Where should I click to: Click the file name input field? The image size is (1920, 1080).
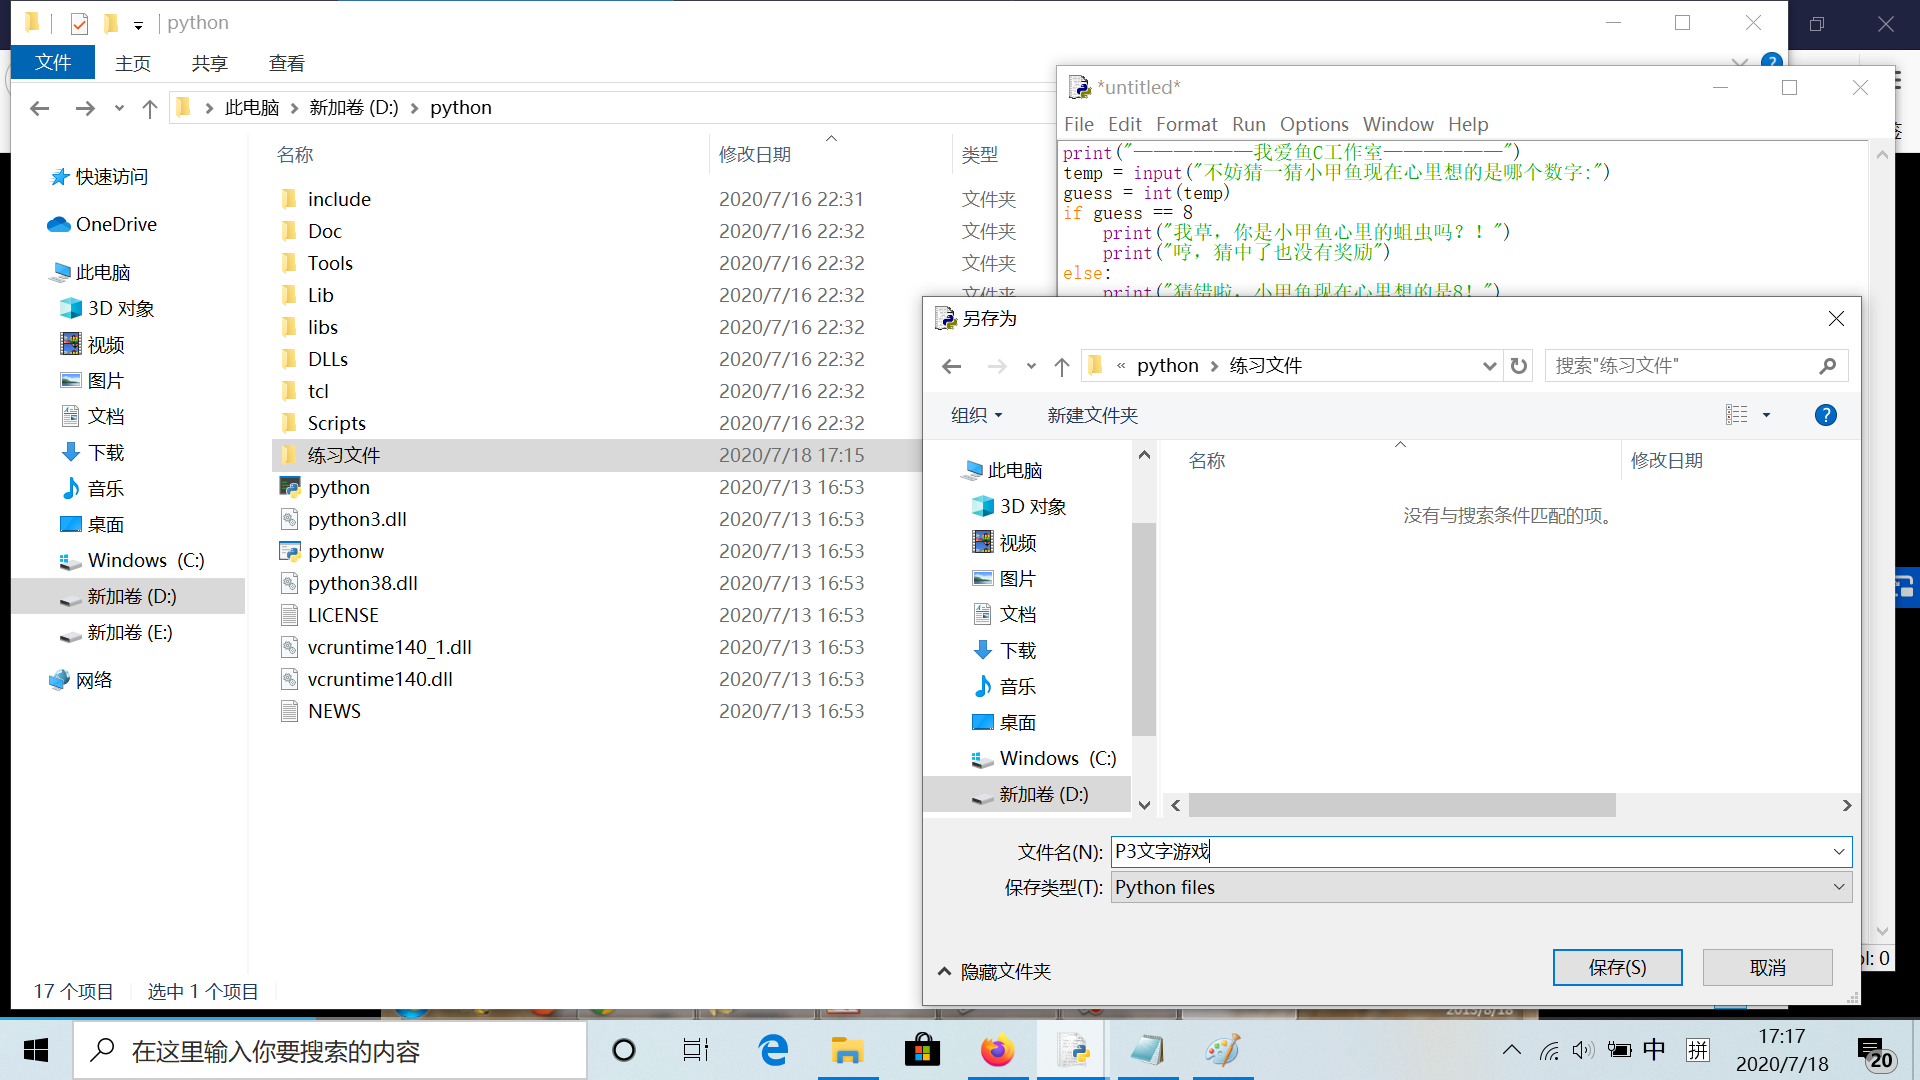1470,852
